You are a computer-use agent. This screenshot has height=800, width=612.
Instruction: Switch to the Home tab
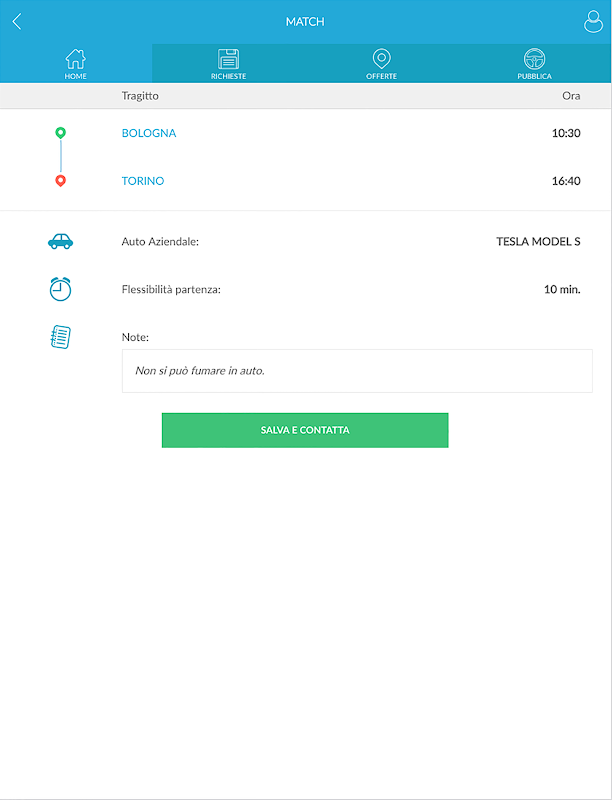point(76,64)
